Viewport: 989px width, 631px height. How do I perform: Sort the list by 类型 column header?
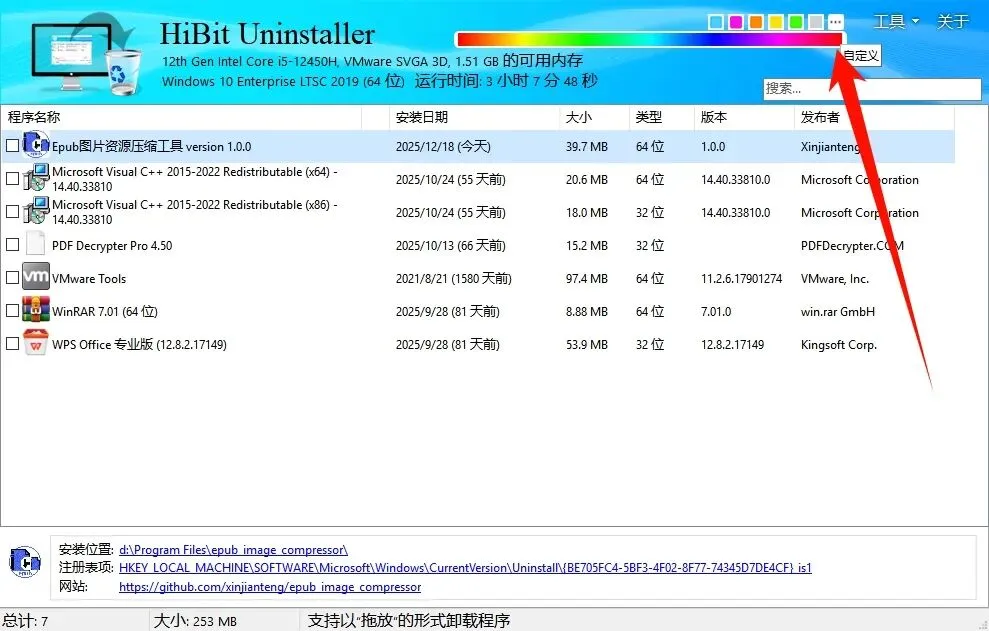point(662,117)
